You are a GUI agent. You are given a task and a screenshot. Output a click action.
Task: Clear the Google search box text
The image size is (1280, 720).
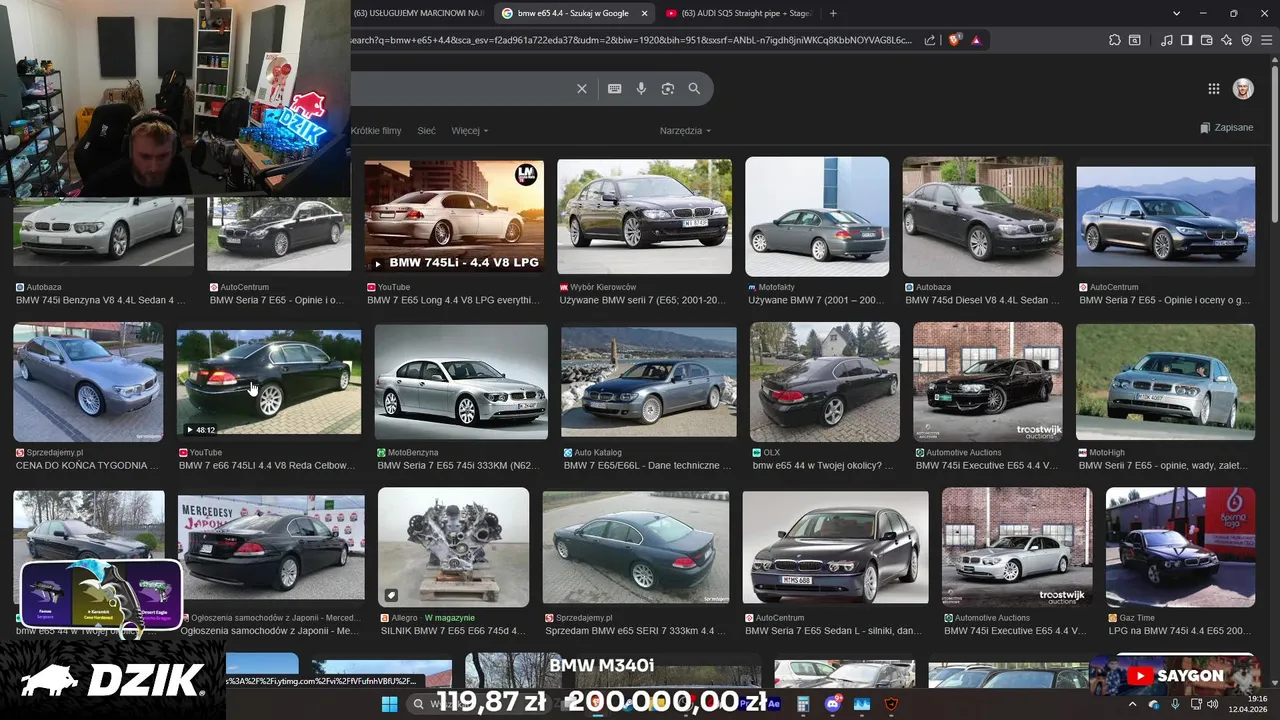coord(582,89)
